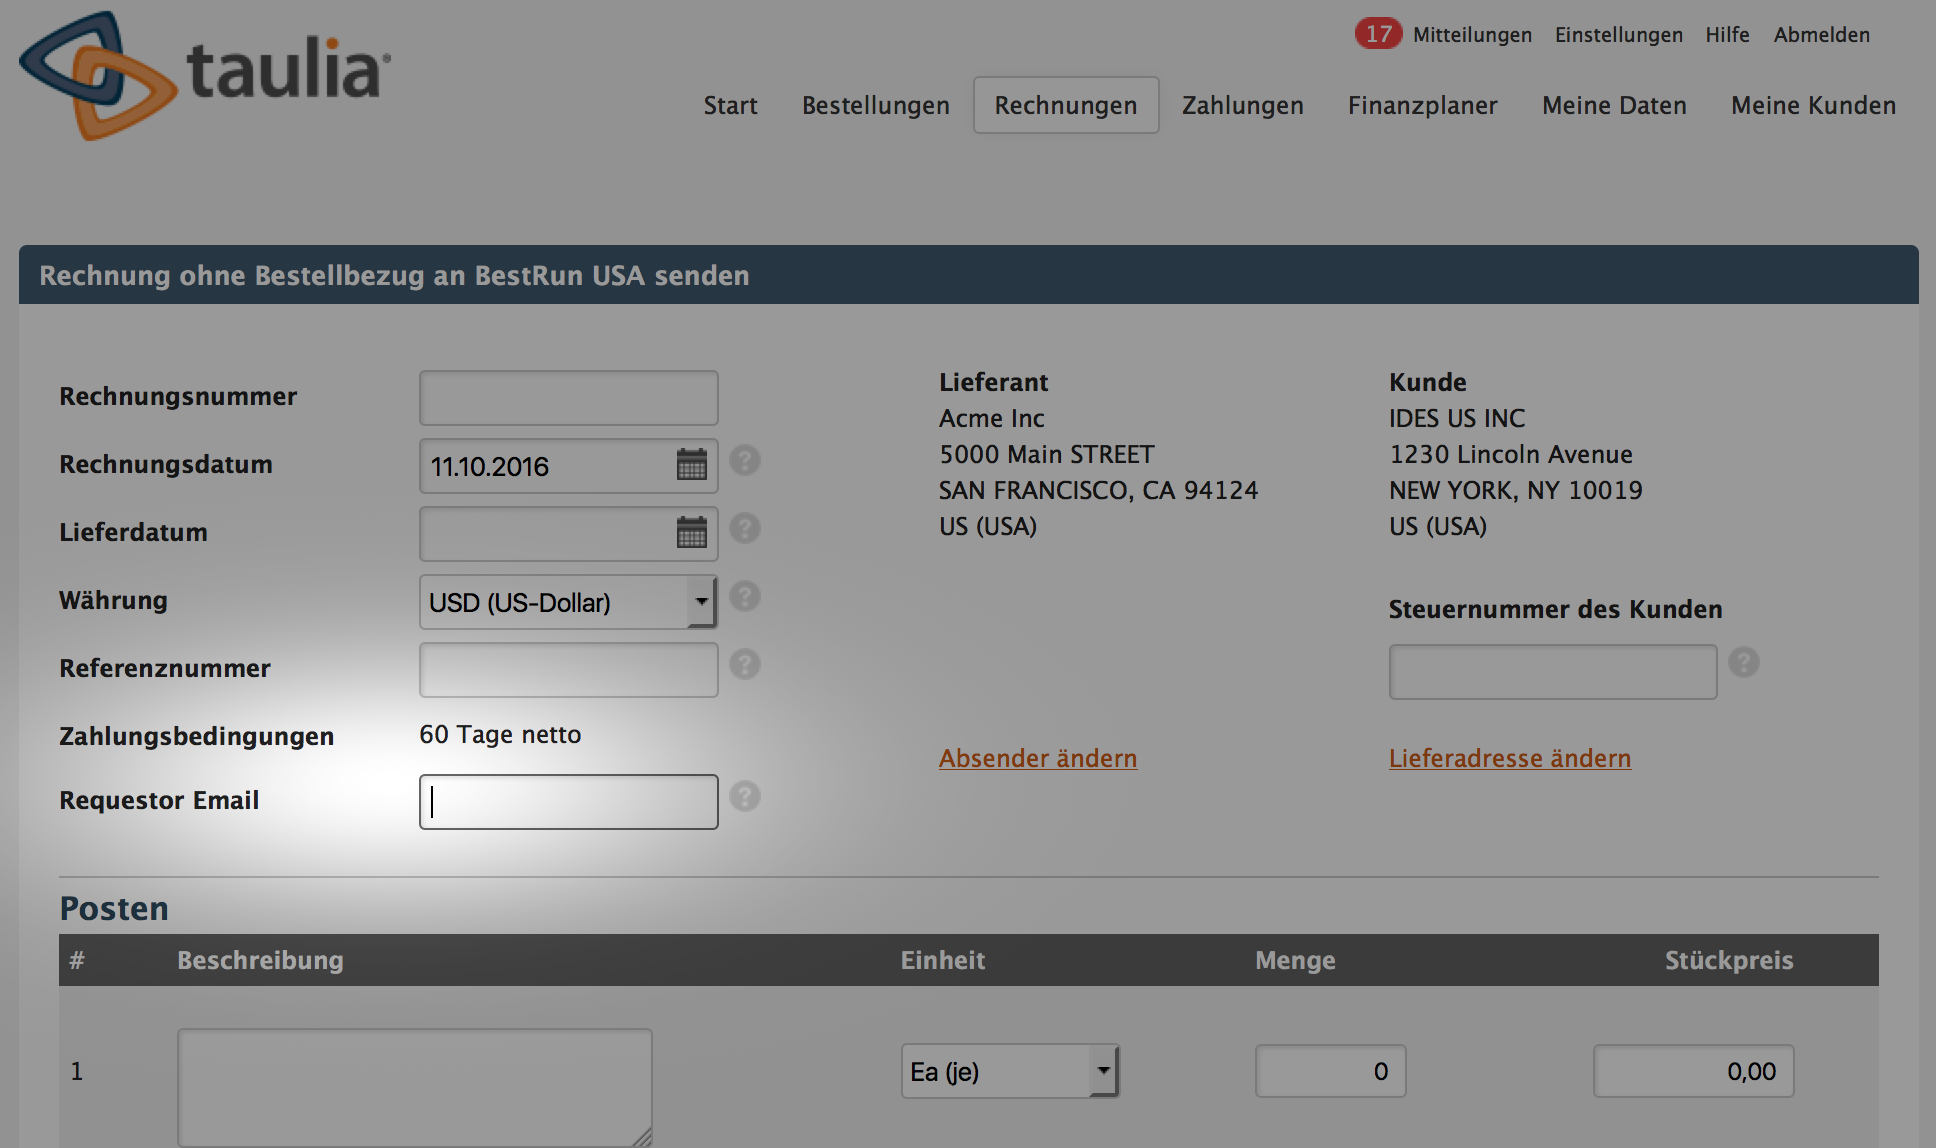Select the Rechnungen tab
The width and height of the screenshot is (1936, 1148).
(x=1066, y=105)
